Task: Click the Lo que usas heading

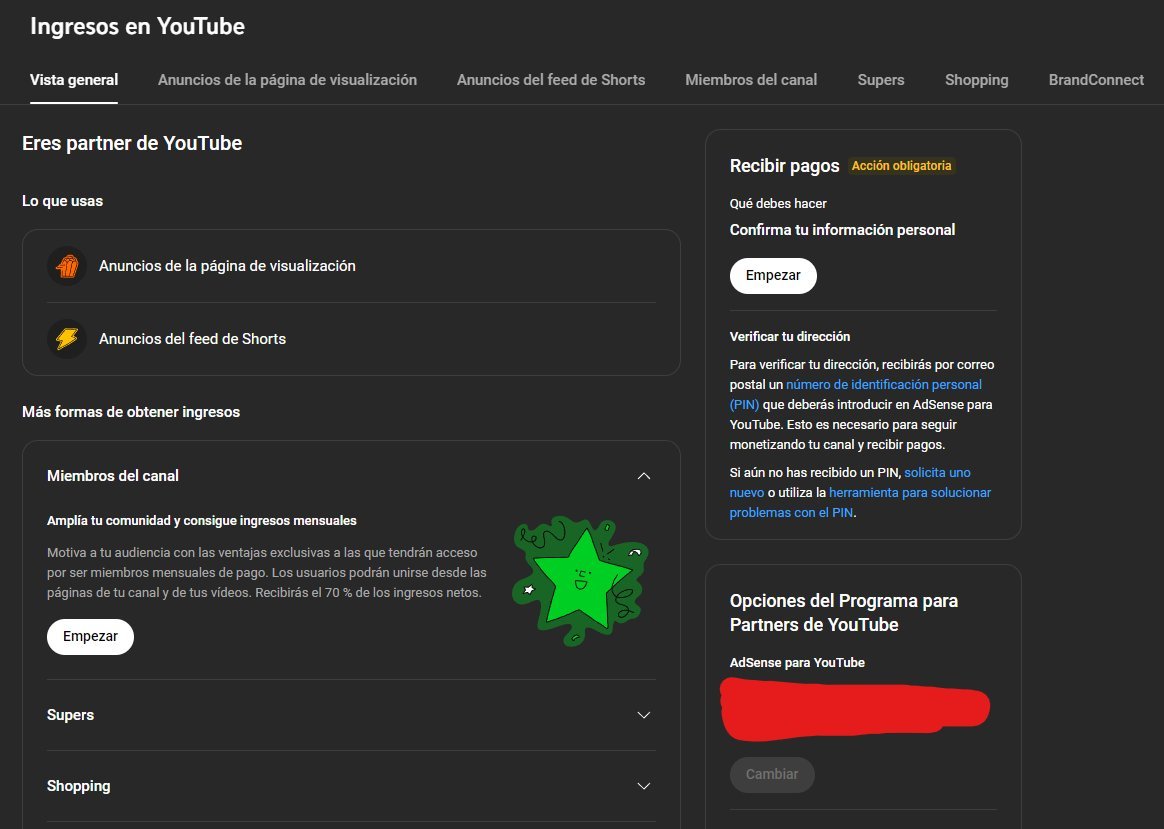Action: [62, 201]
